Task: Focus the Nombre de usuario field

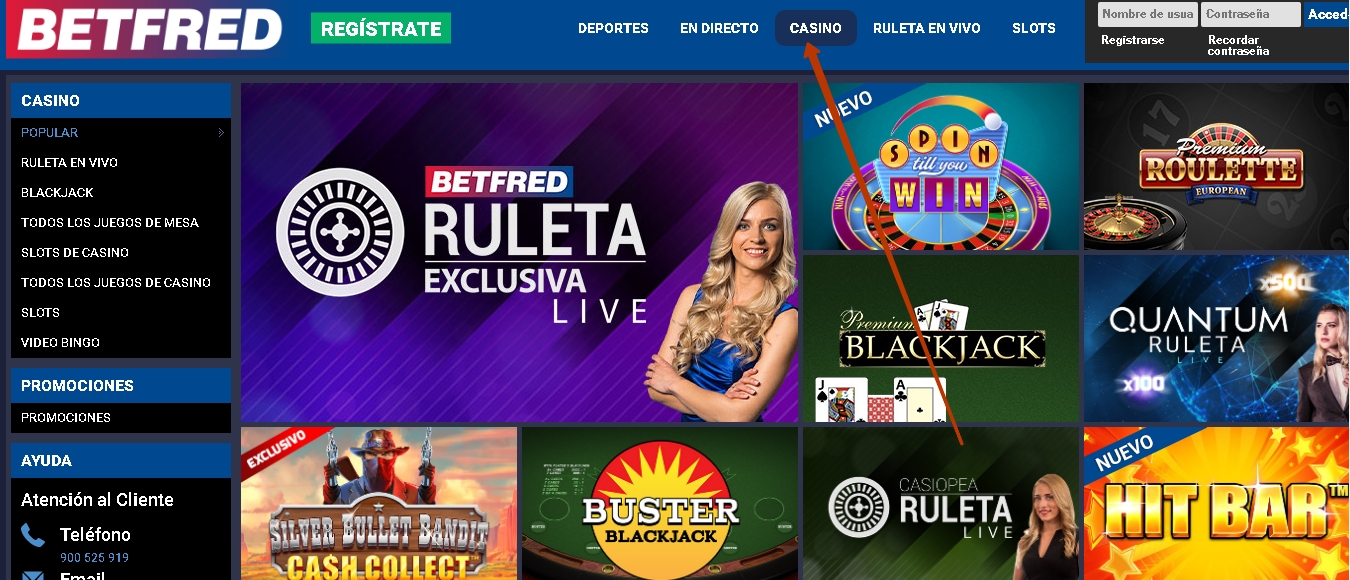Action: [1147, 14]
